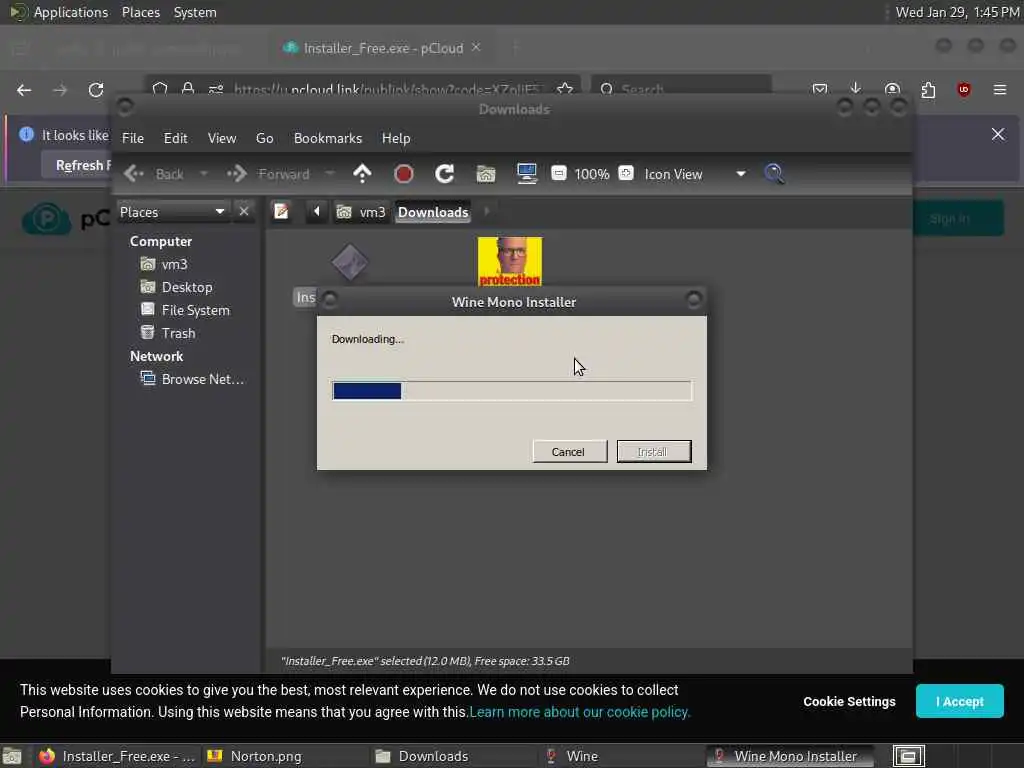Click the Install button in Wine Mono Installer

654,451
